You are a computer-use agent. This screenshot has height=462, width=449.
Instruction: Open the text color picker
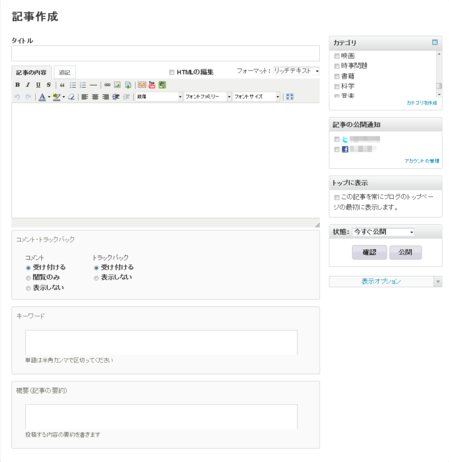pyautogui.click(x=42, y=97)
